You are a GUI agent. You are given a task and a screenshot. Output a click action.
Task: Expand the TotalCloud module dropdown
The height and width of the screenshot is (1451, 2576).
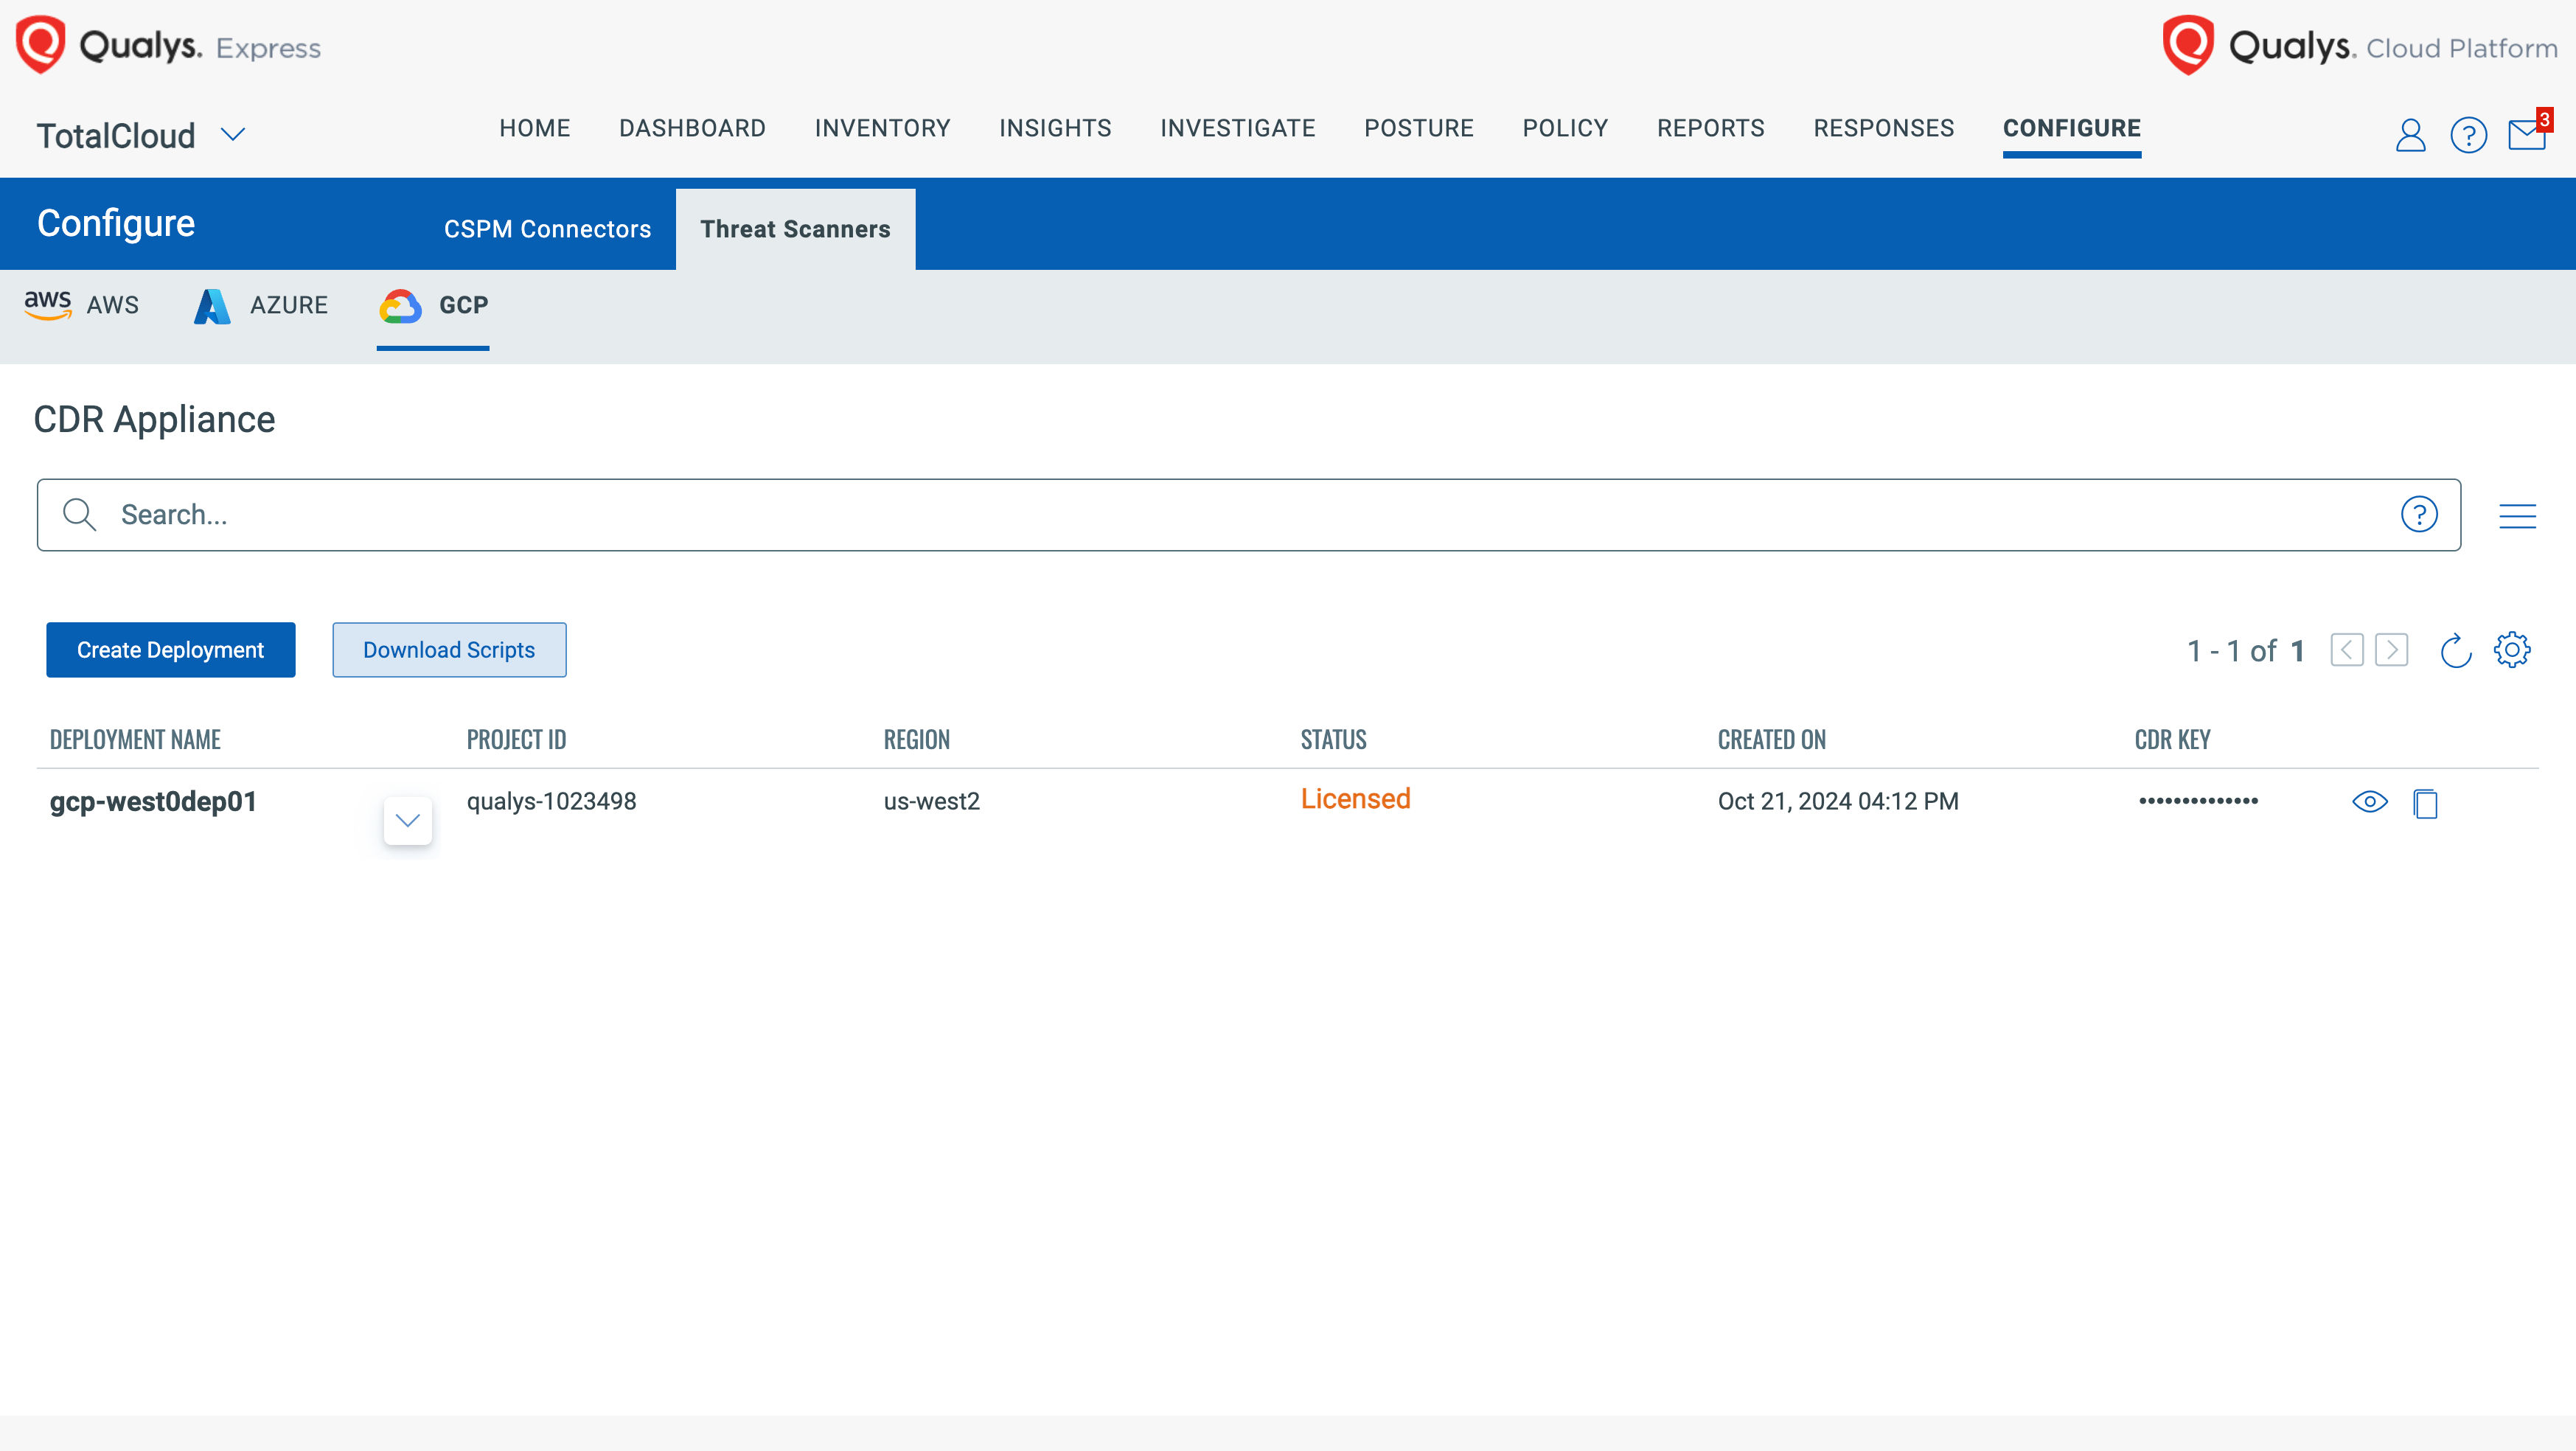click(x=233, y=135)
